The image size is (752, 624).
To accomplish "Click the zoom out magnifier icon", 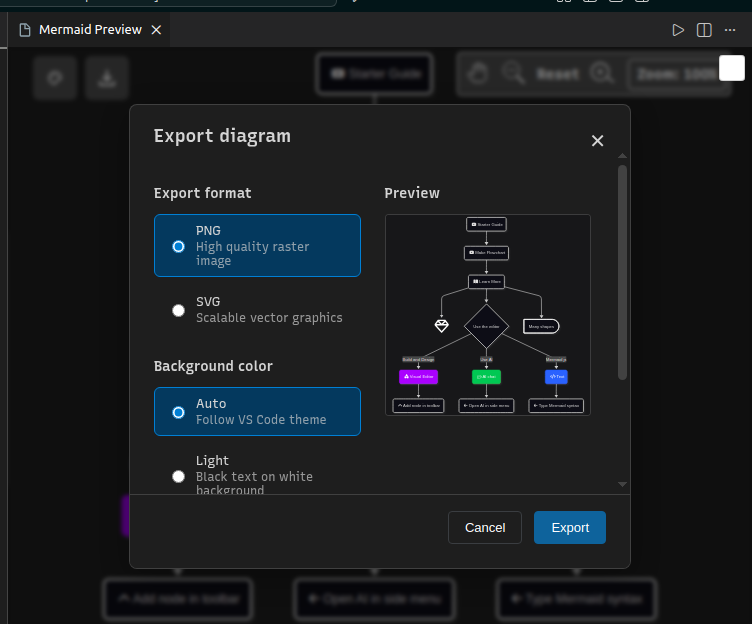I will click(x=513, y=74).
